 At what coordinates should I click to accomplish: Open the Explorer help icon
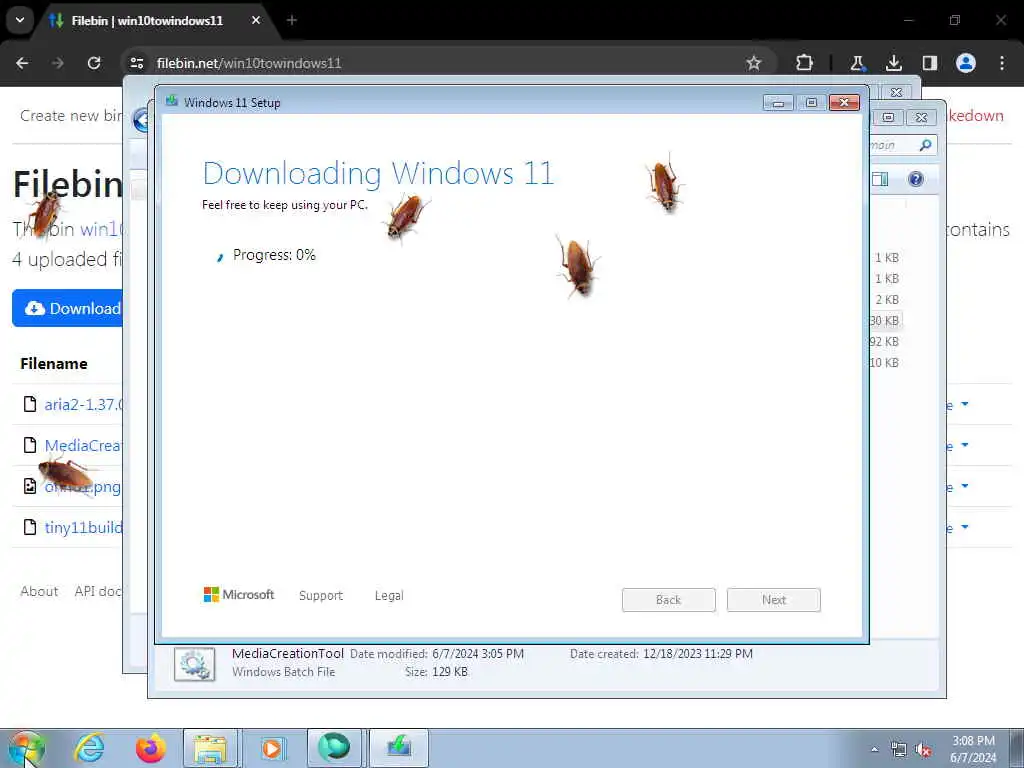(x=916, y=179)
